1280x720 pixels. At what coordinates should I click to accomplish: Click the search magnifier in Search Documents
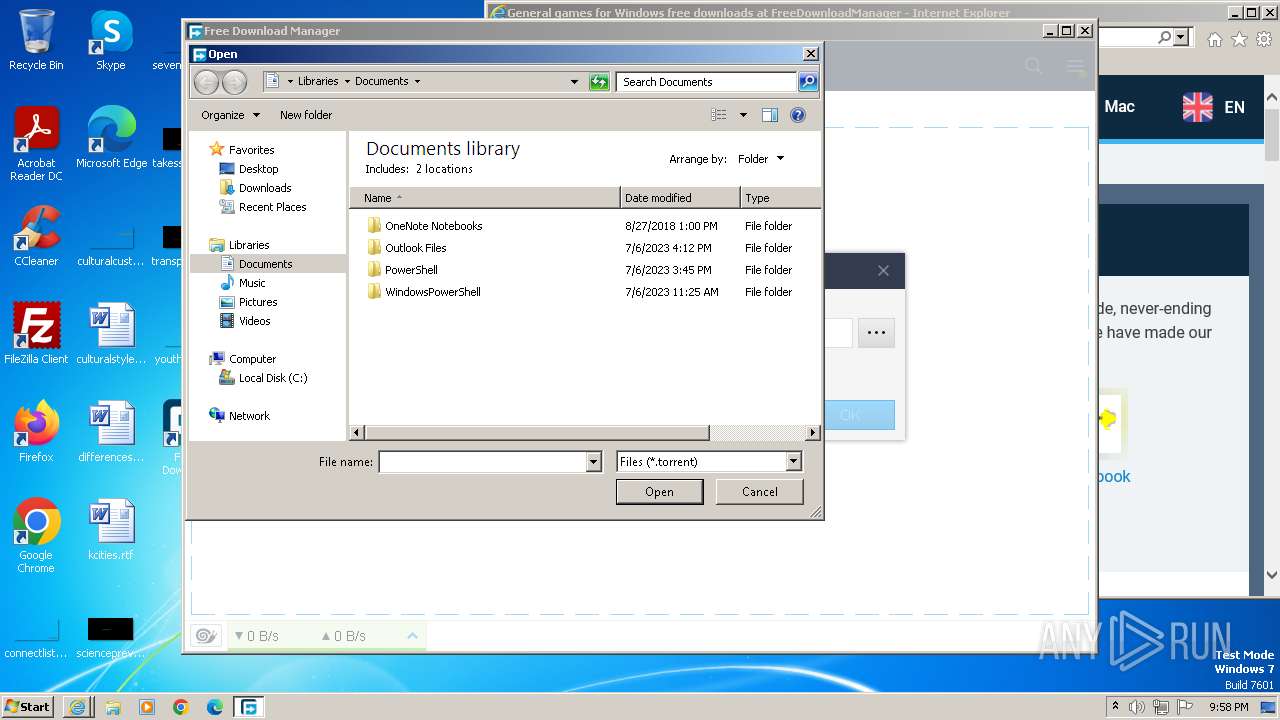tap(808, 82)
